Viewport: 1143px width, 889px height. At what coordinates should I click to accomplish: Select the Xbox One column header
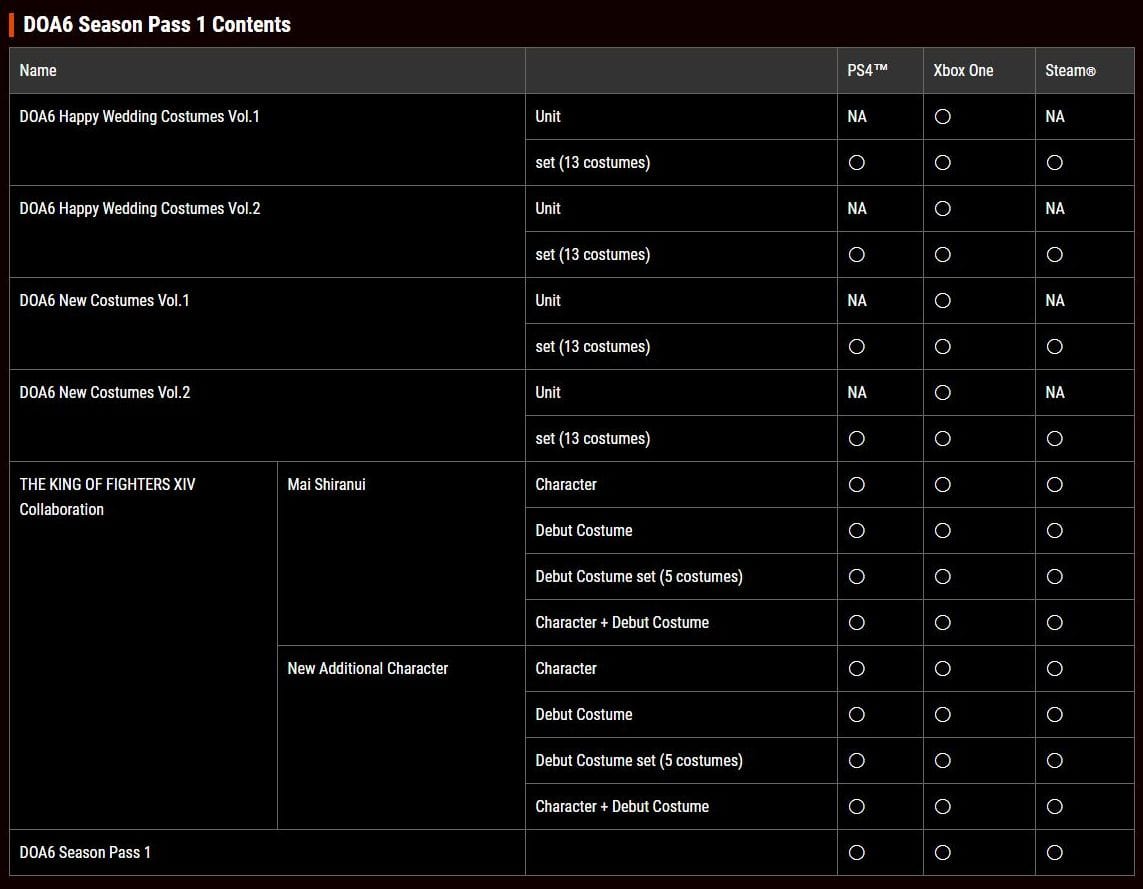coord(963,71)
